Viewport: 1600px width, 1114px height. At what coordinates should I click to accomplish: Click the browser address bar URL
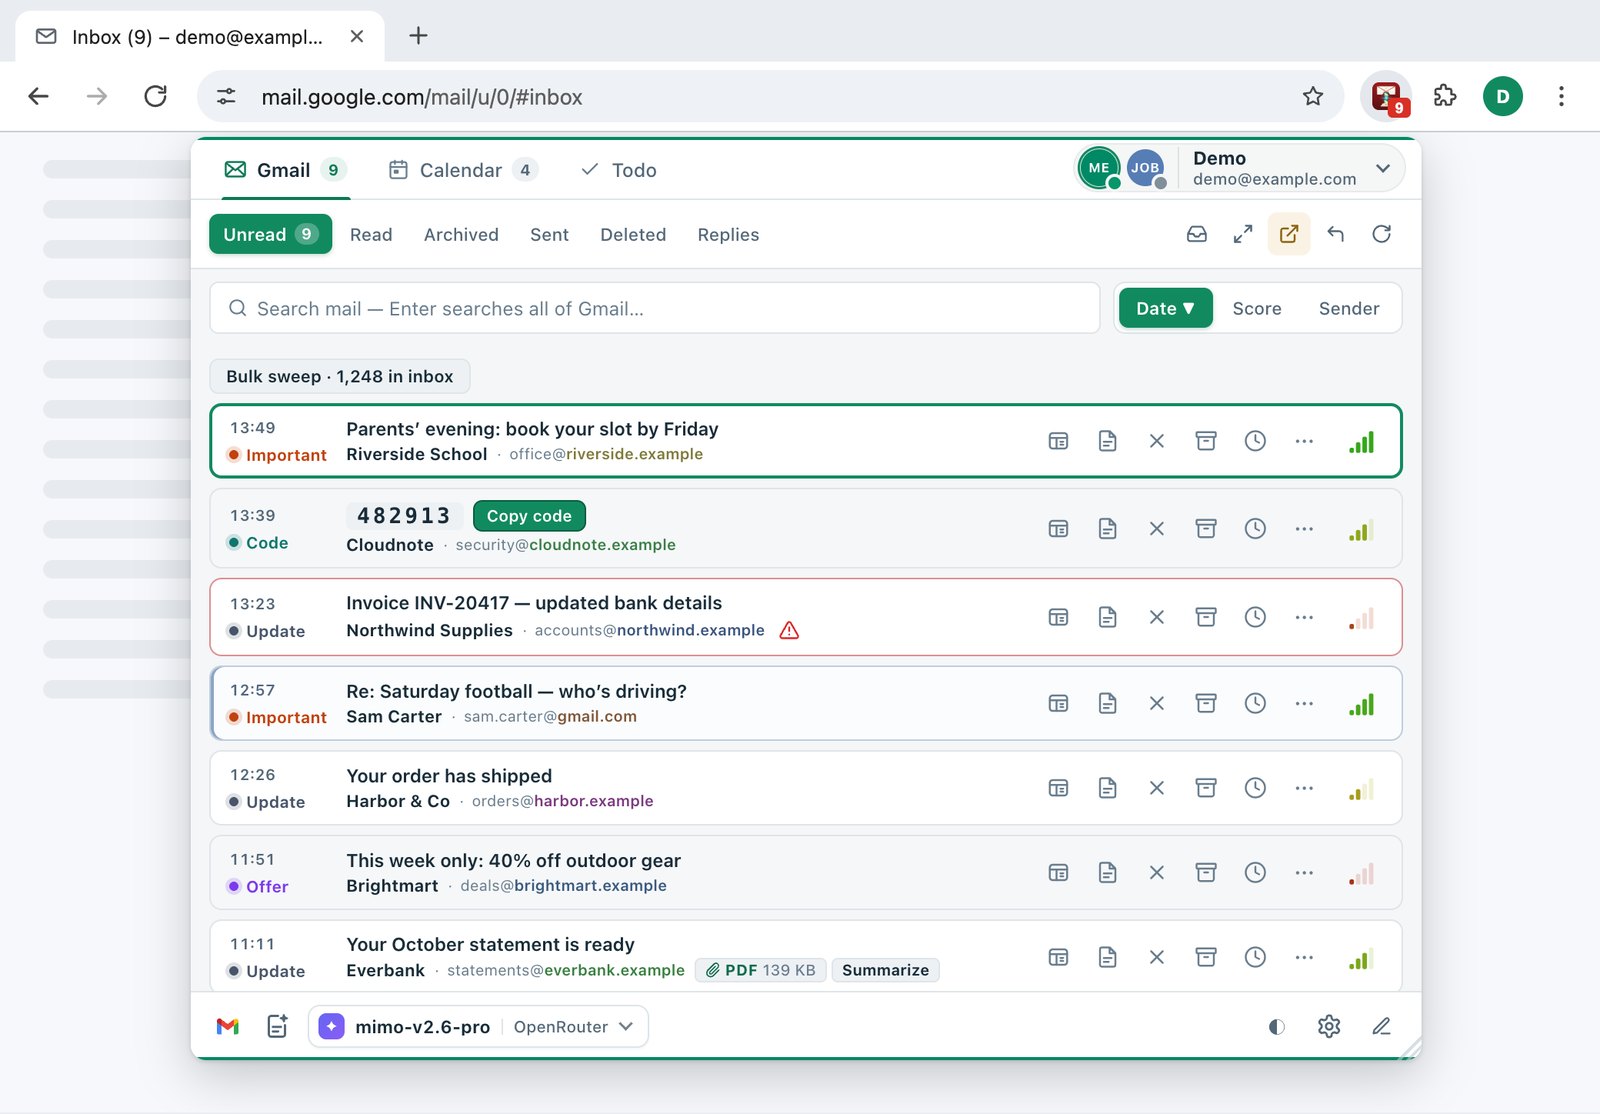422,97
